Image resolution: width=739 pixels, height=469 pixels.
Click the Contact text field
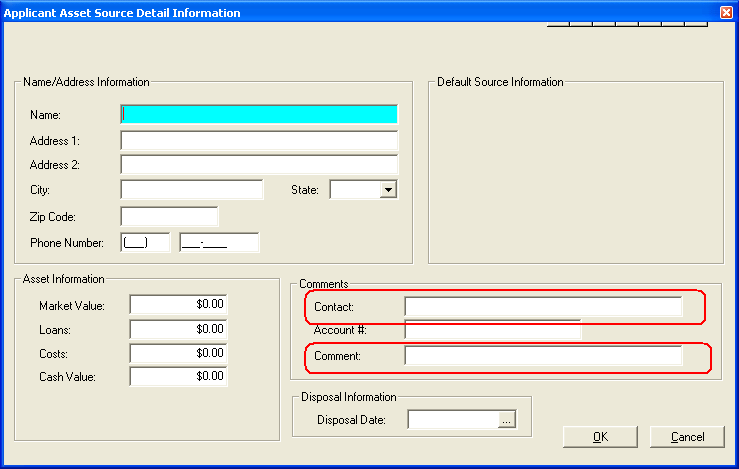coord(543,306)
